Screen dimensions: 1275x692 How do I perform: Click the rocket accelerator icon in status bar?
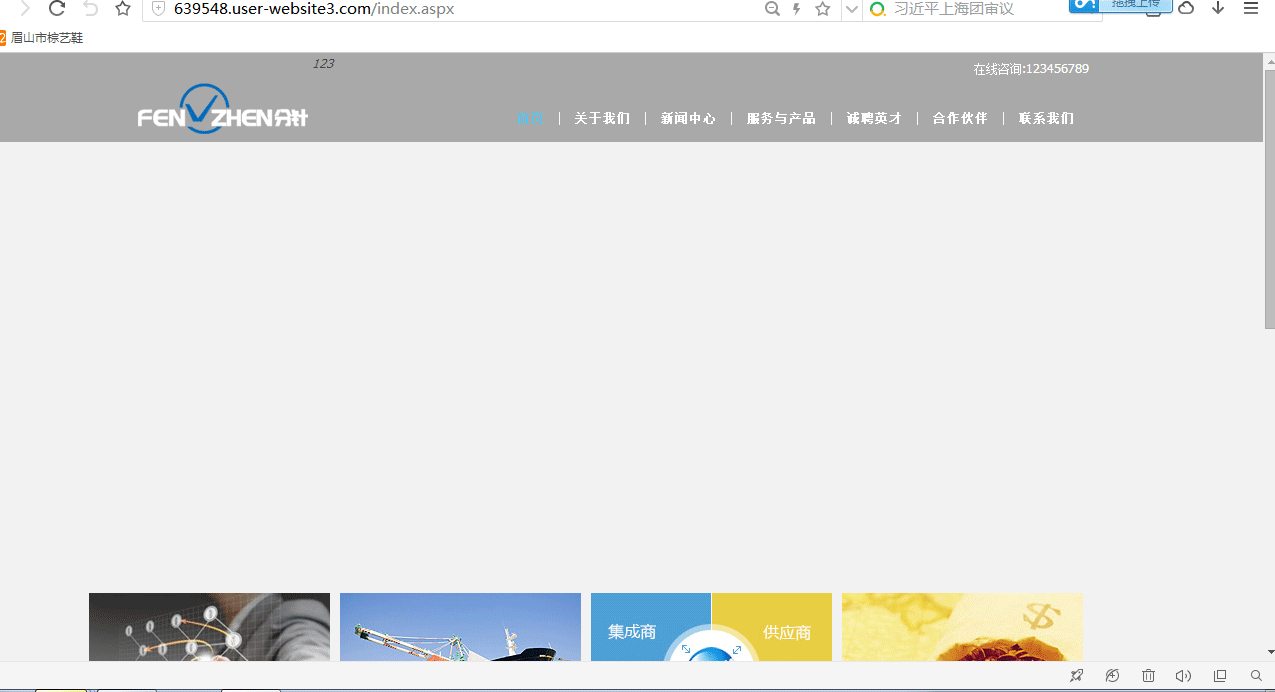(1076, 676)
